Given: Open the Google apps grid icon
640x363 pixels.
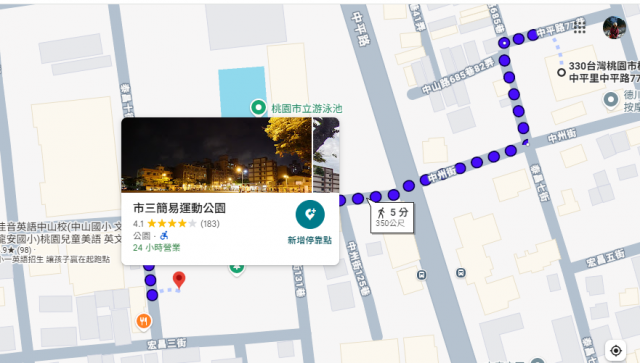Looking at the screenshot, I should 579,27.
